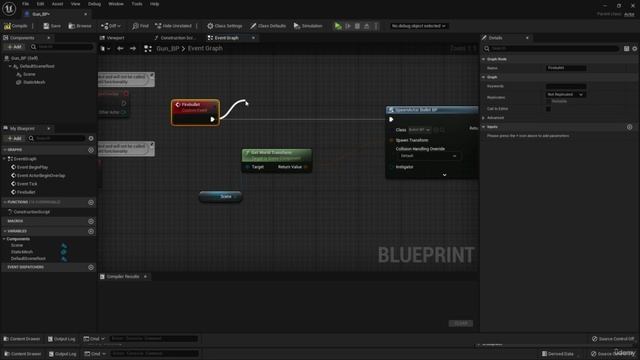The height and width of the screenshot is (360, 640).
Task: Add a new macro with plus icon
Action: 91,221
